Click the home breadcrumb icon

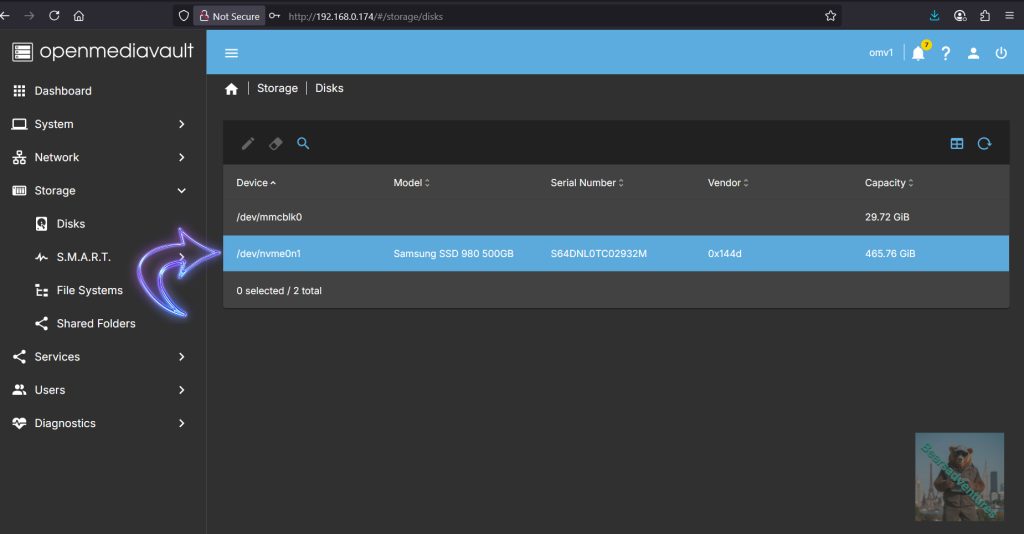(x=232, y=89)
